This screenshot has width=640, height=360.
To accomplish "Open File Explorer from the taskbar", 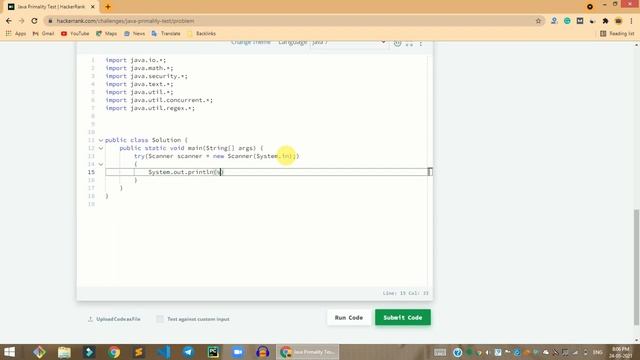I will (x=64, y=352).
